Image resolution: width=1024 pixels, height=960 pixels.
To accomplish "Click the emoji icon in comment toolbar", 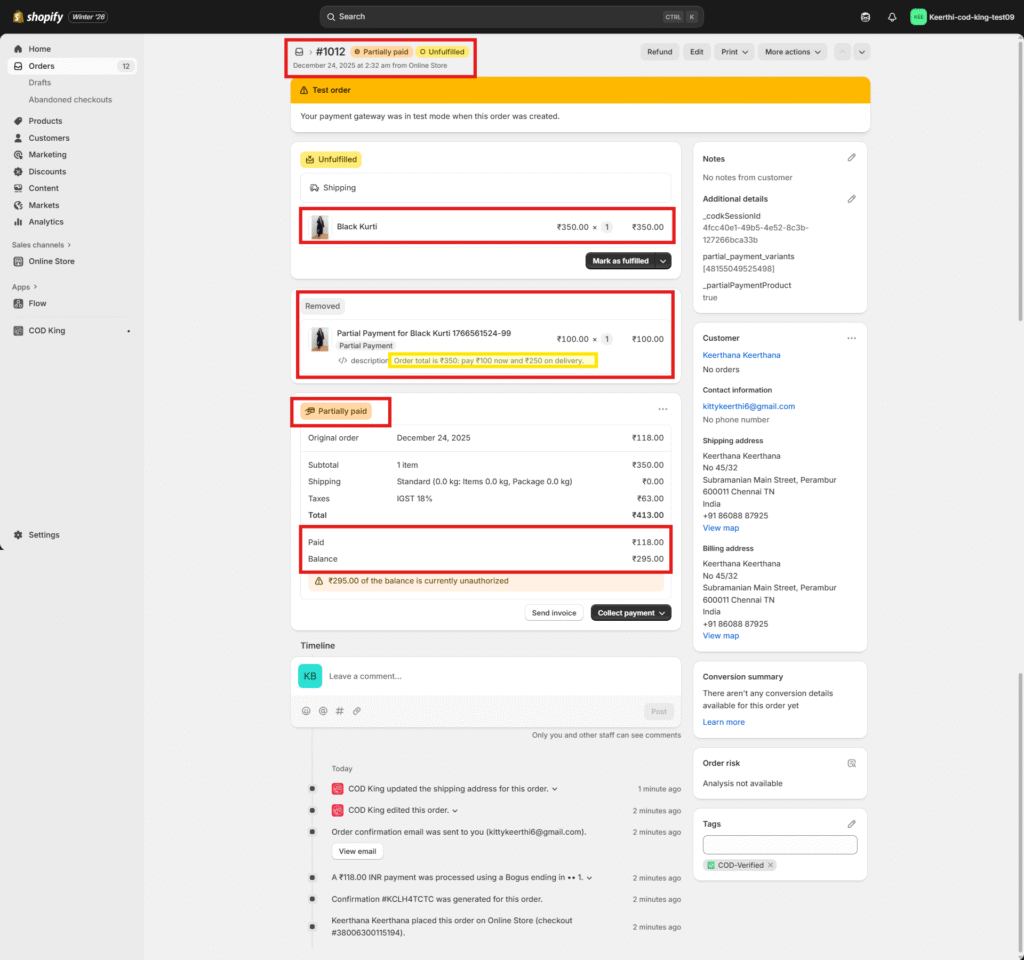I will 306,711.
